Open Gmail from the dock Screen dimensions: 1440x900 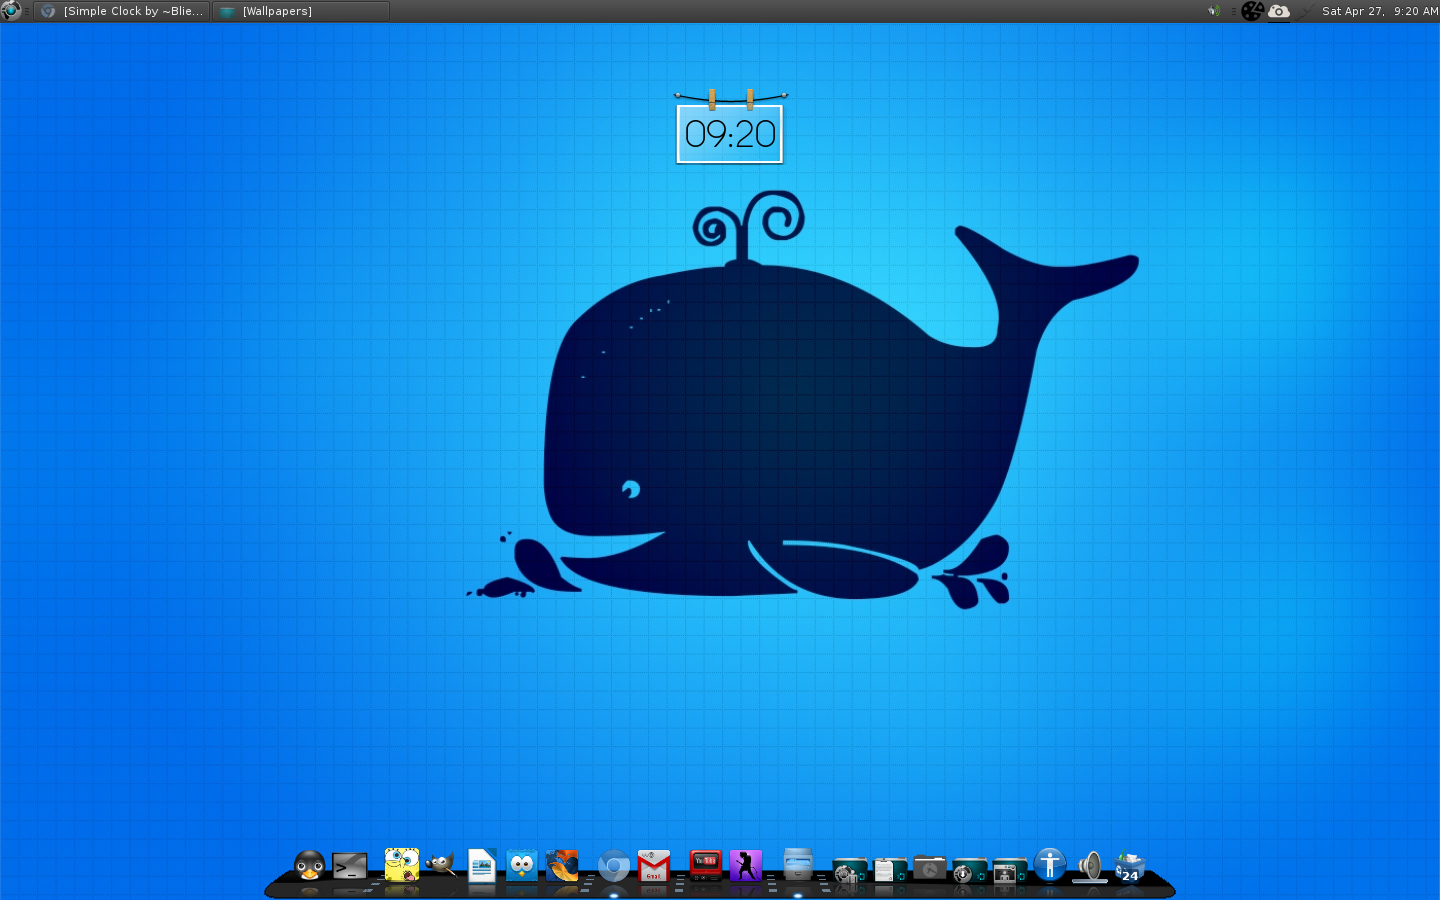654,866
